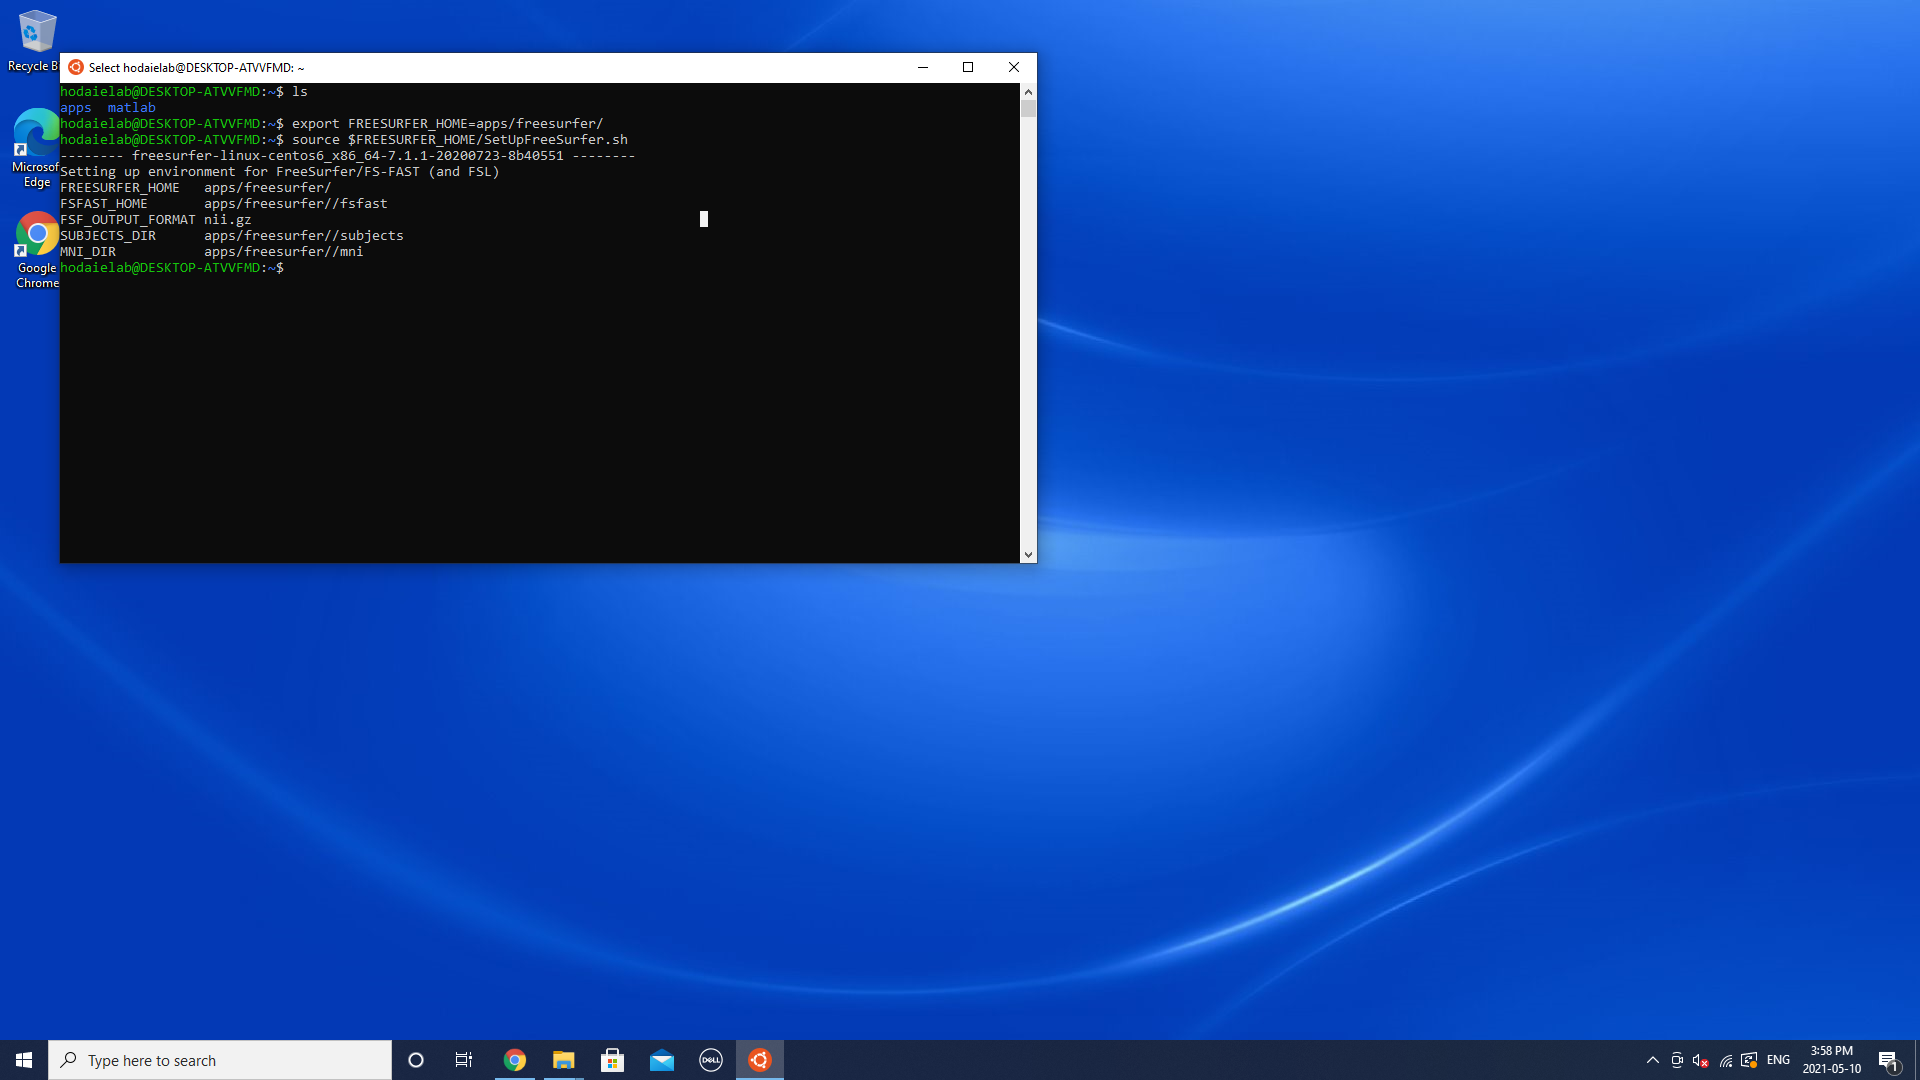The width and height of the screenshot is (1920, 1080).
Task: Click the 'SUBJECTS_DIR' variable name
Action: [108, 236]
